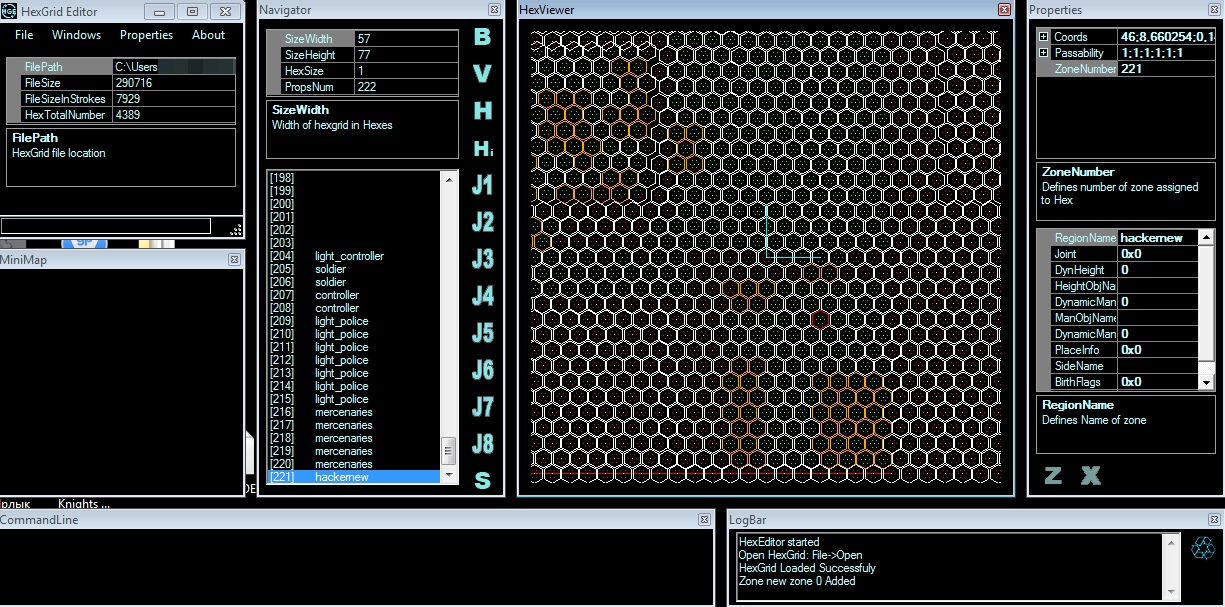The image size is (1225, 607).
Task: Select the J4 joint button
Action: click(x=482, y=296)
